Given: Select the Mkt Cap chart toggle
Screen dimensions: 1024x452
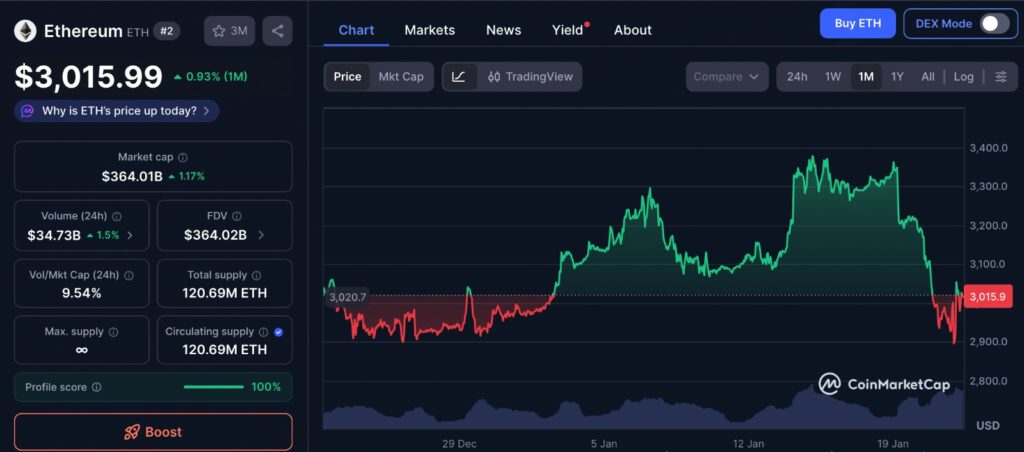Looking at the screenshot, I should [x=401, y=76].
